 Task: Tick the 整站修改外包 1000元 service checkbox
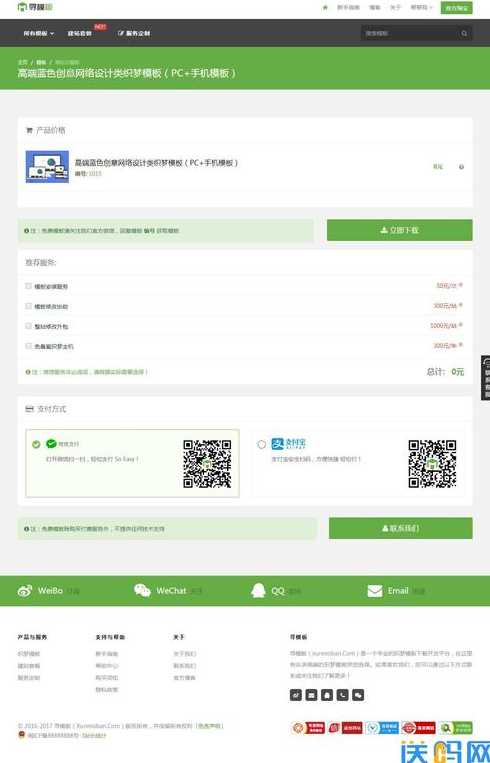pyautogui.click(x=28, y=326)
